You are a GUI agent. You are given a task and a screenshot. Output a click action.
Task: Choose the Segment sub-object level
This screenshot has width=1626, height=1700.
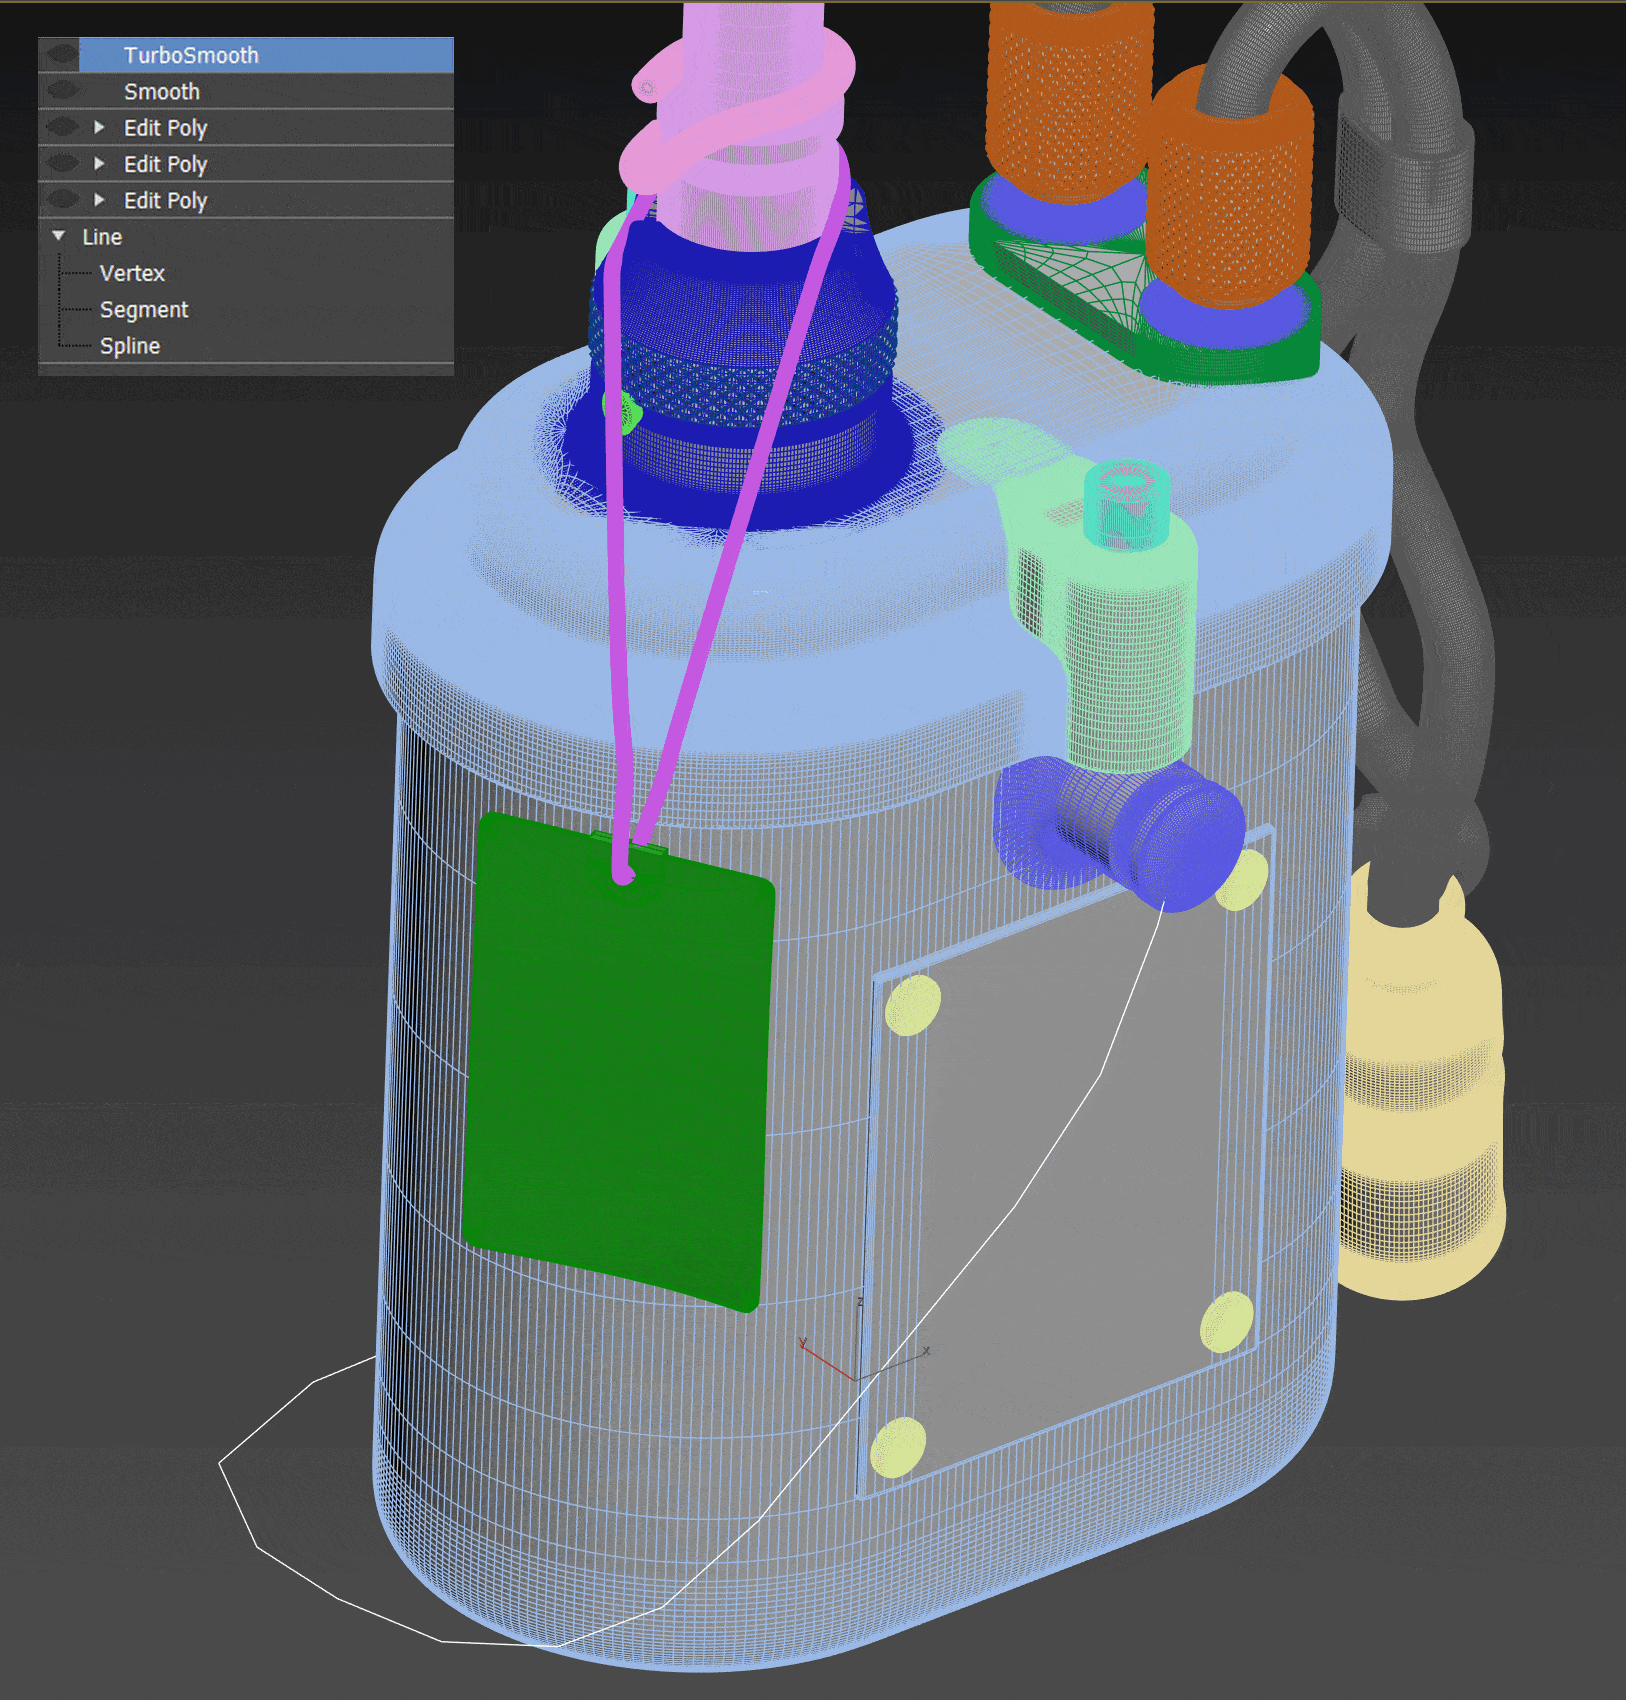click(x=144, y=310)
